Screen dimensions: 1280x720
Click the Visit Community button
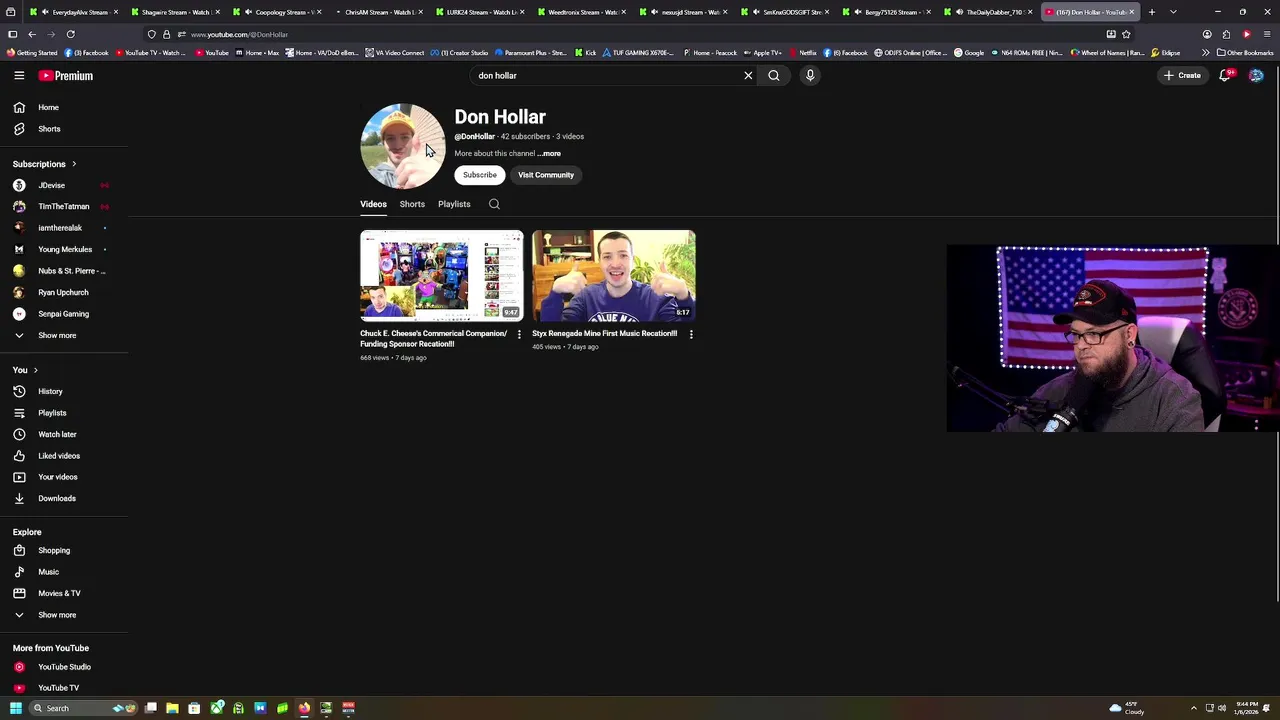[x=546, y=175]
